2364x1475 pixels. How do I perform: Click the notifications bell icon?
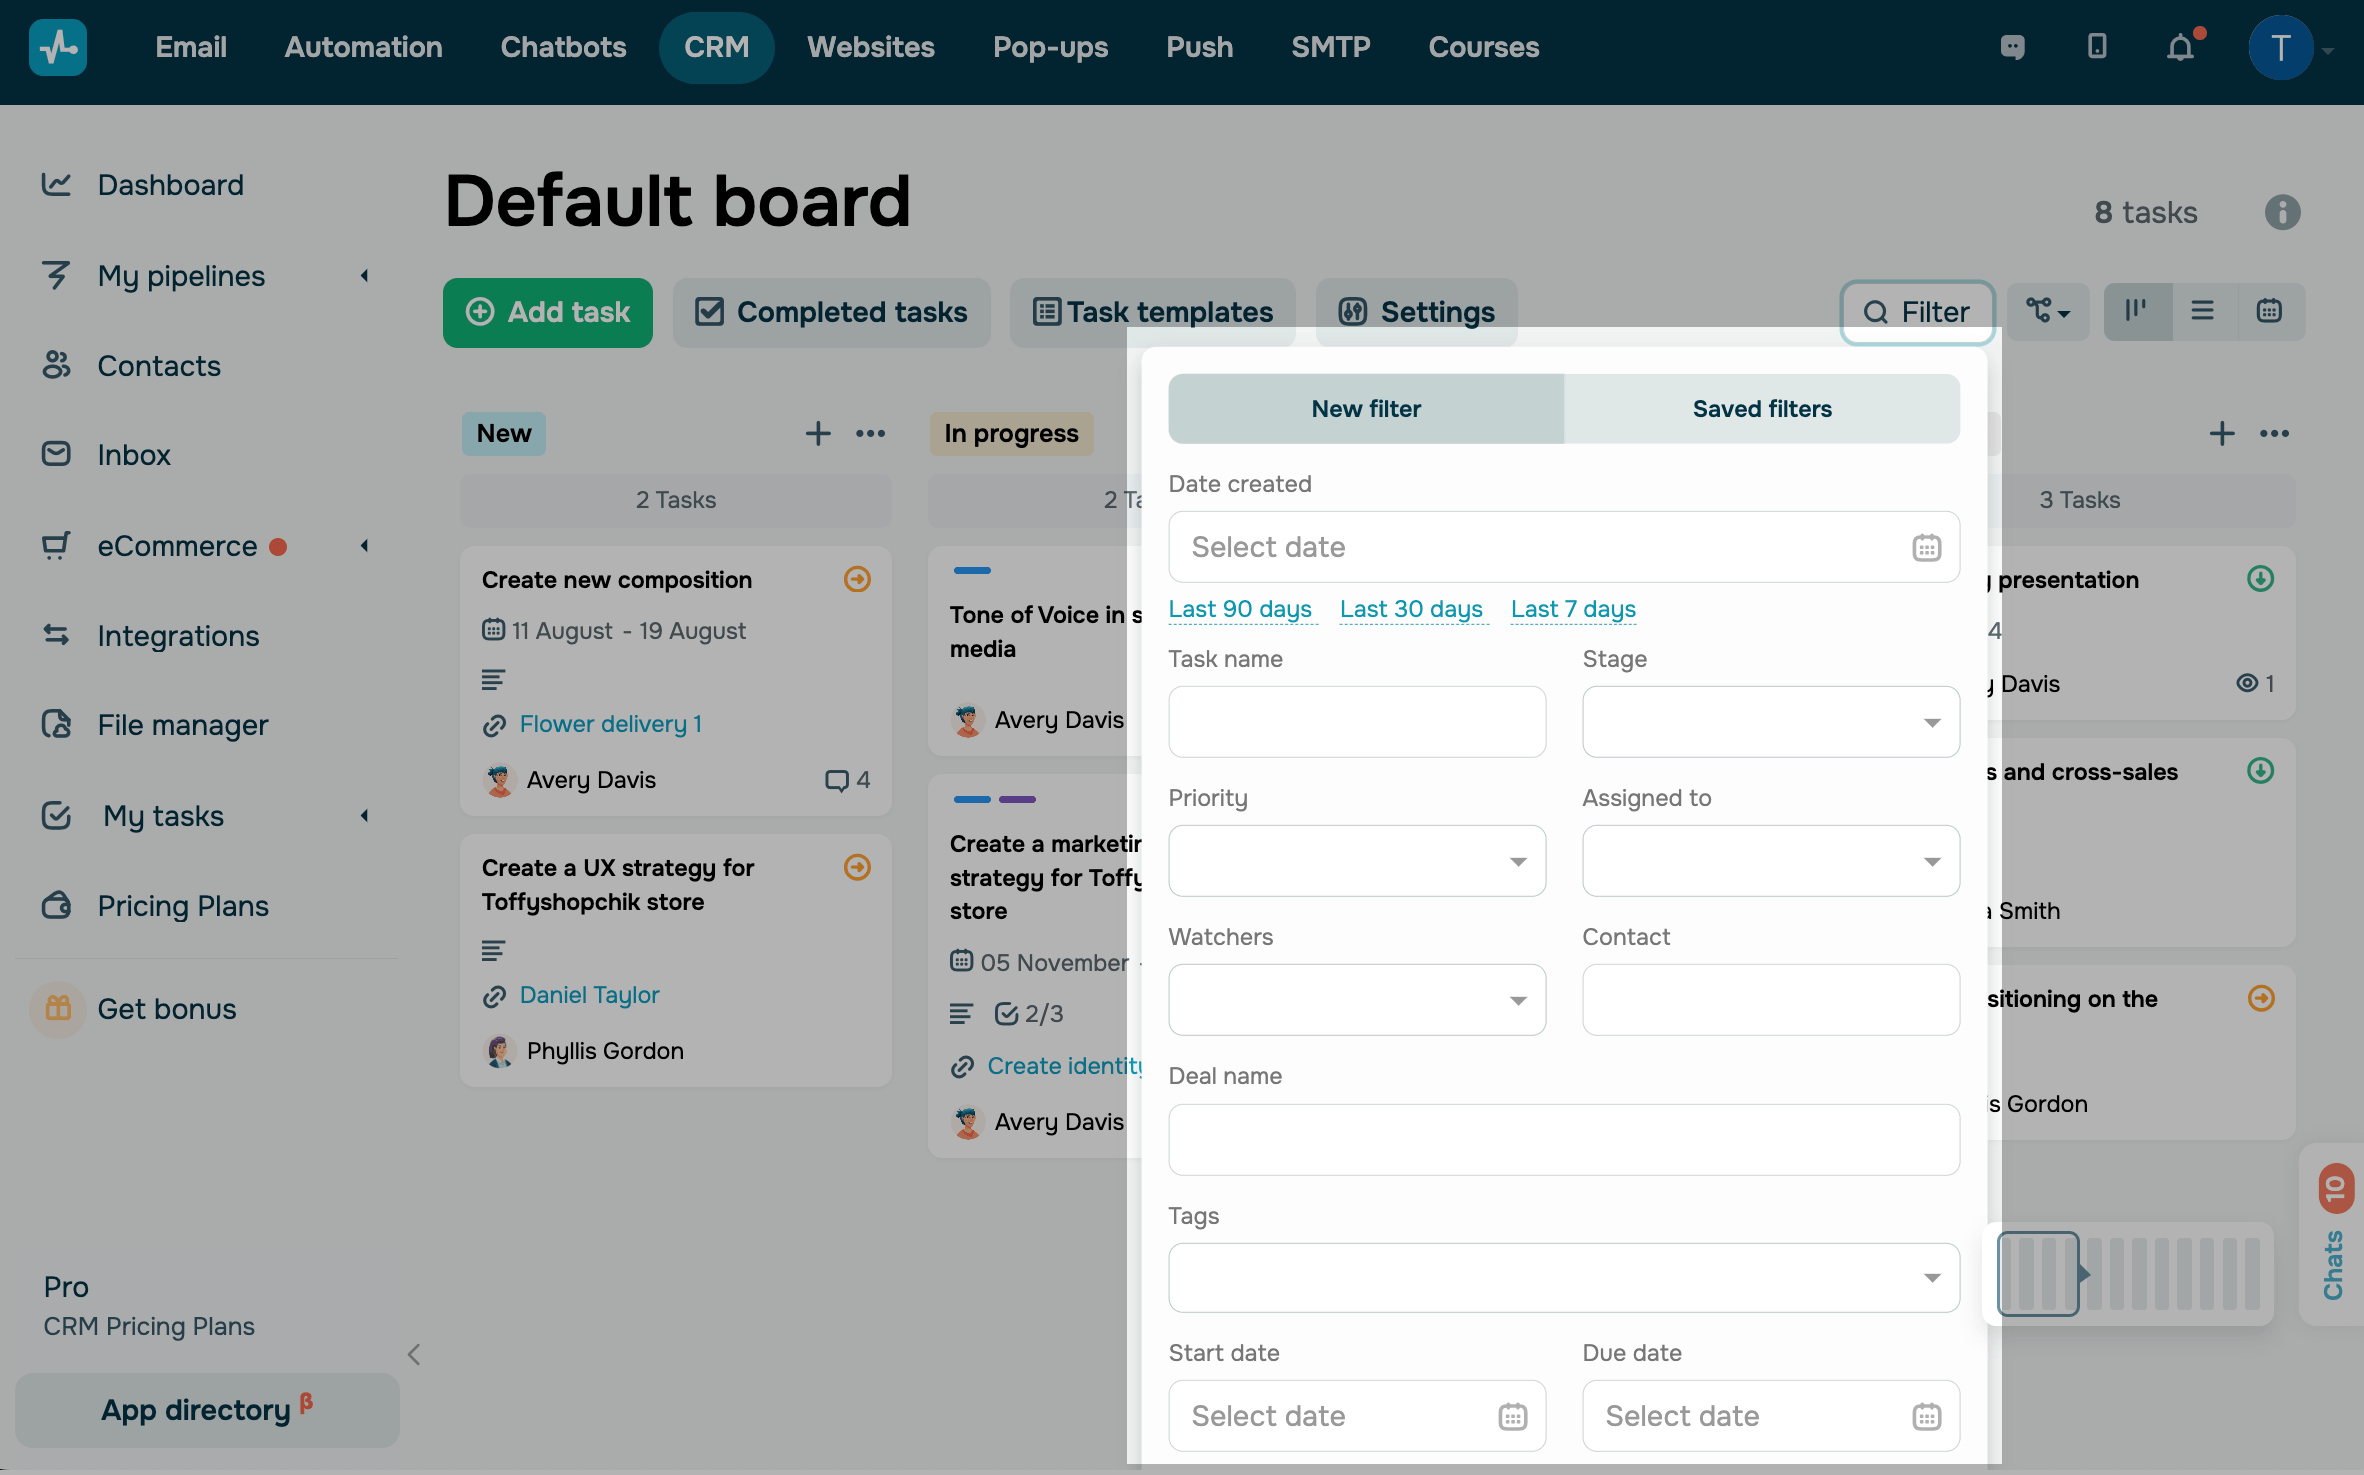(2180, 47)
